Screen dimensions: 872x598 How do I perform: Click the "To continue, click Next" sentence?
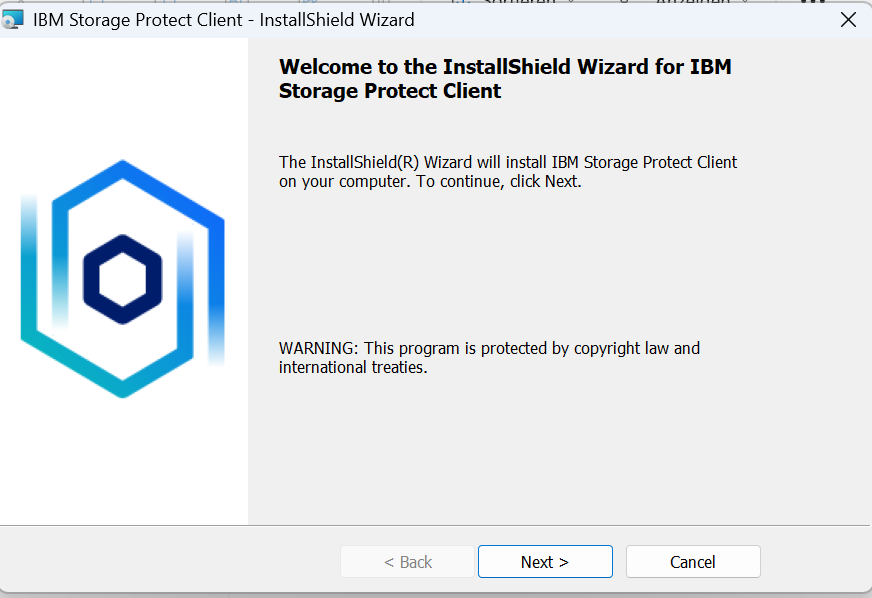tap(498, 182)
